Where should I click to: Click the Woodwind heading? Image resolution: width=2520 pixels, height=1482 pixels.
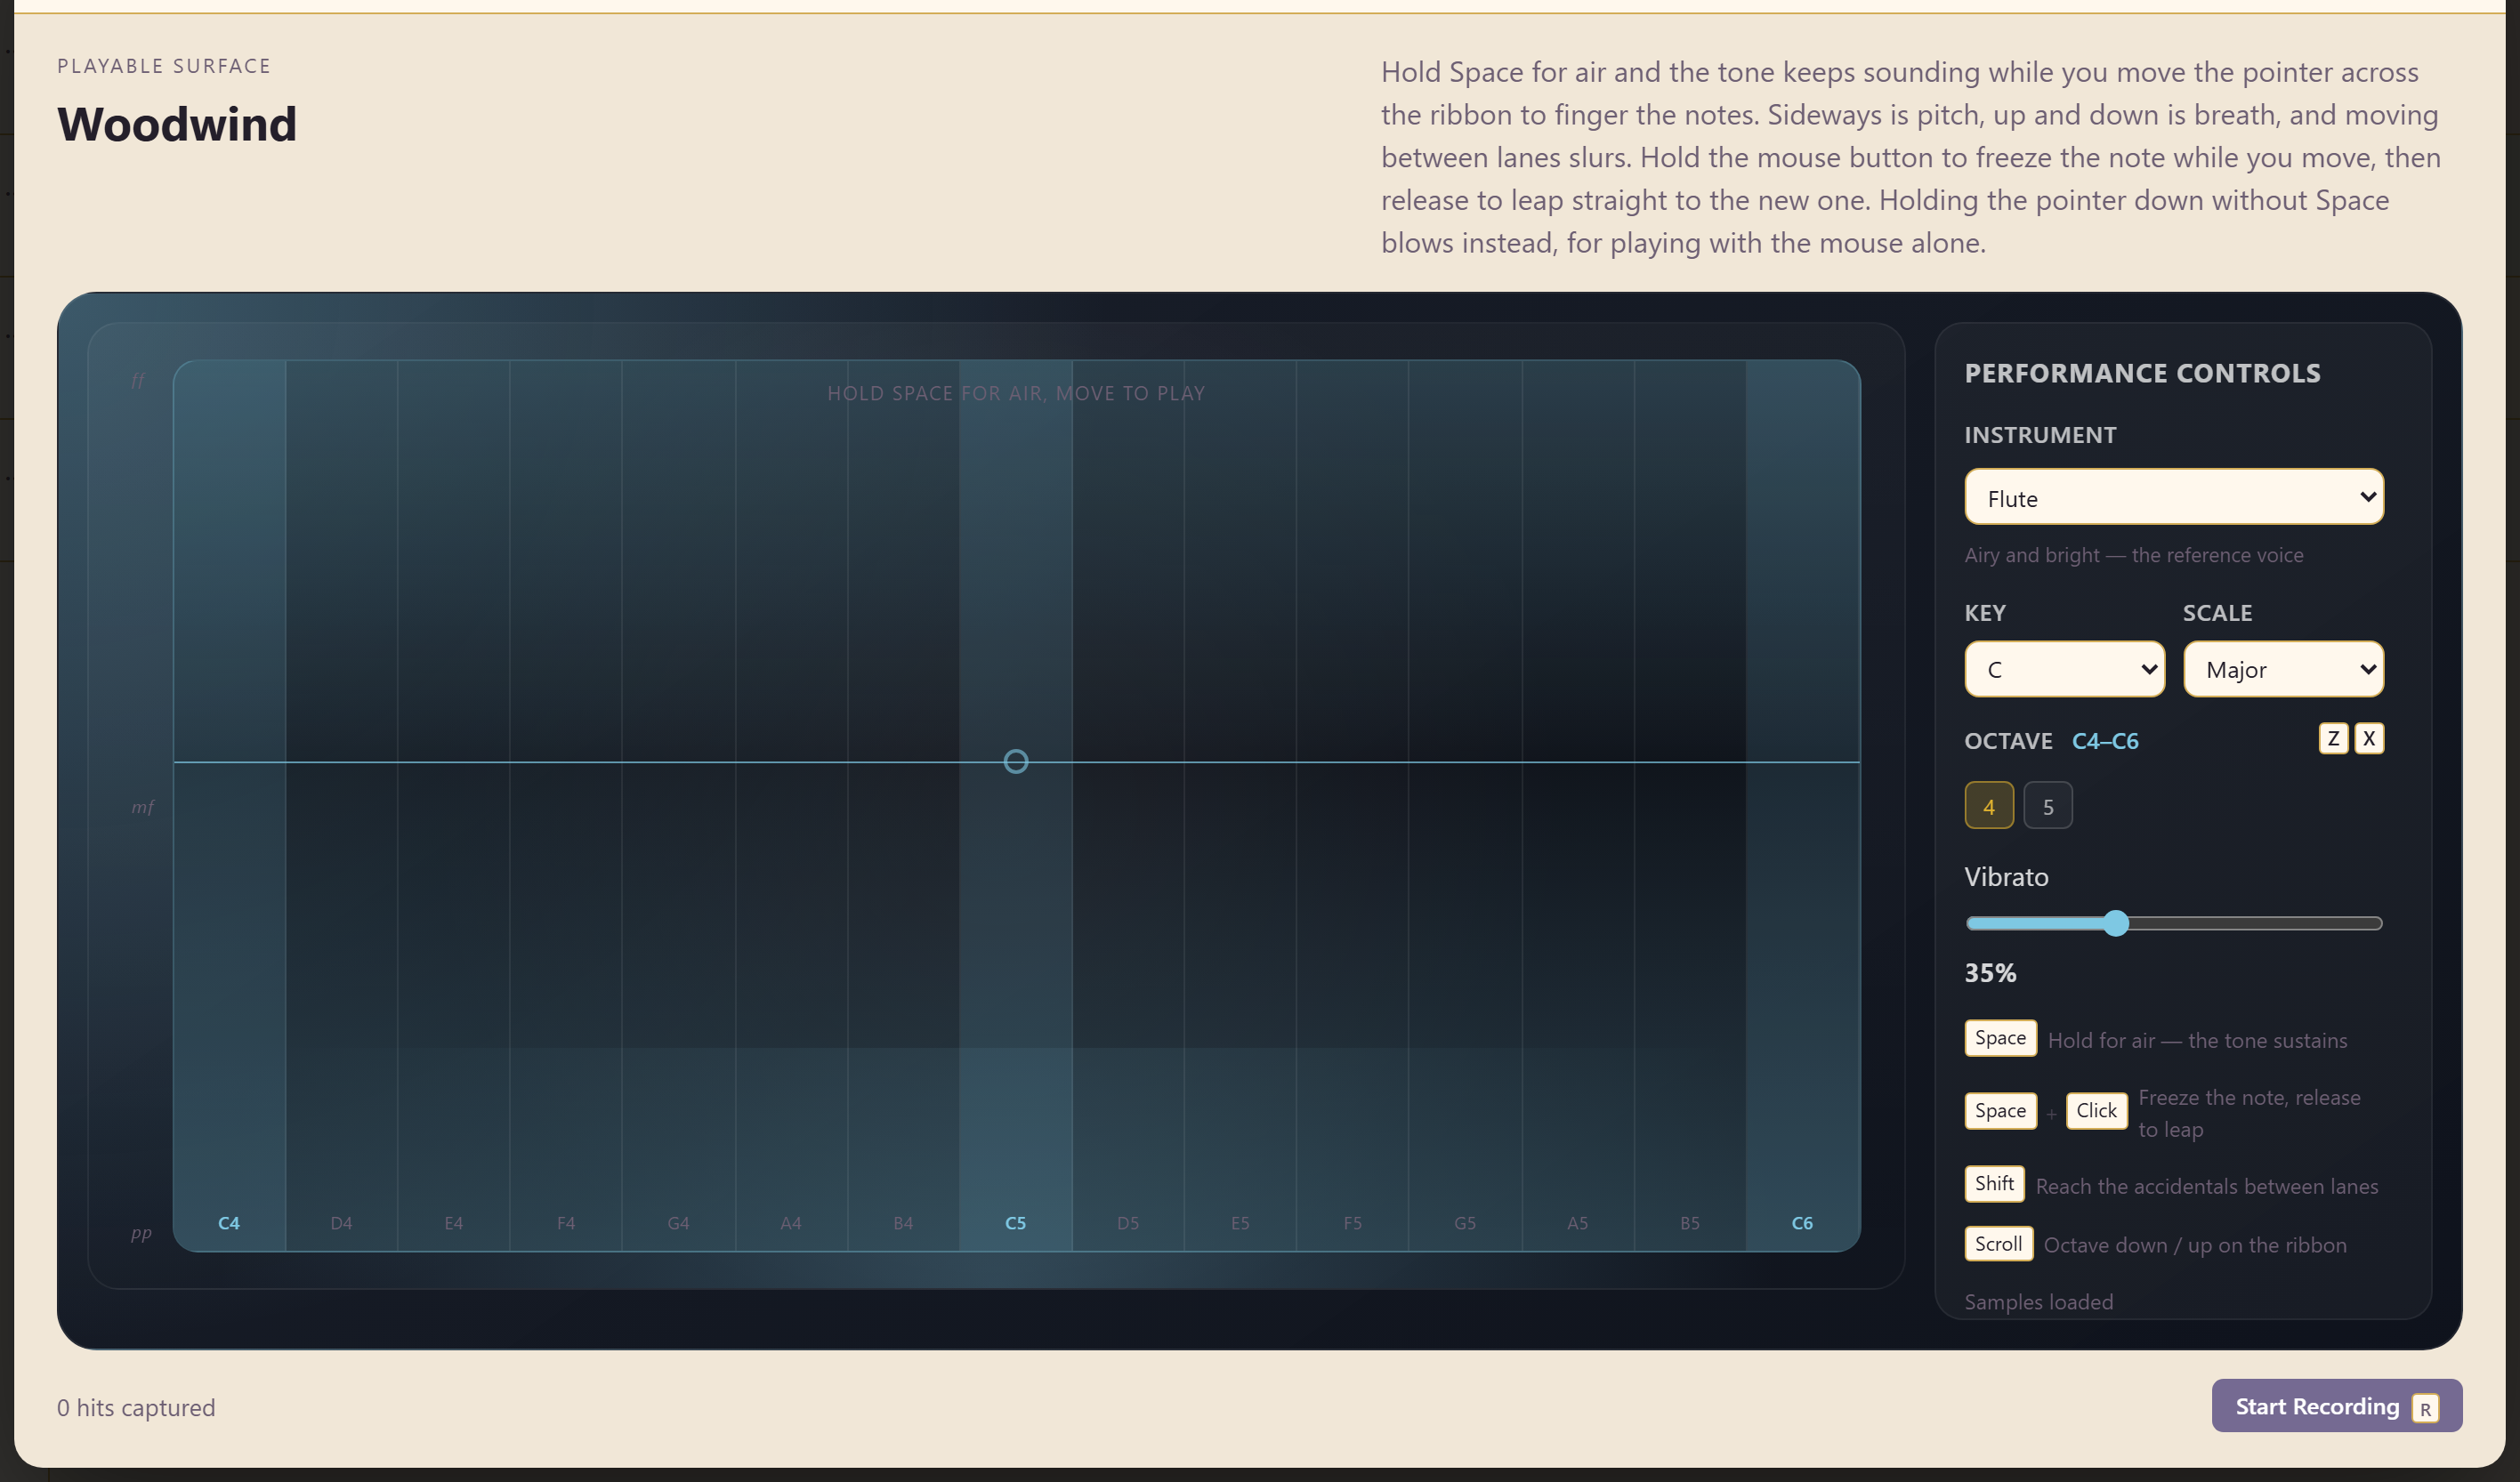click(x=177, y=124)
